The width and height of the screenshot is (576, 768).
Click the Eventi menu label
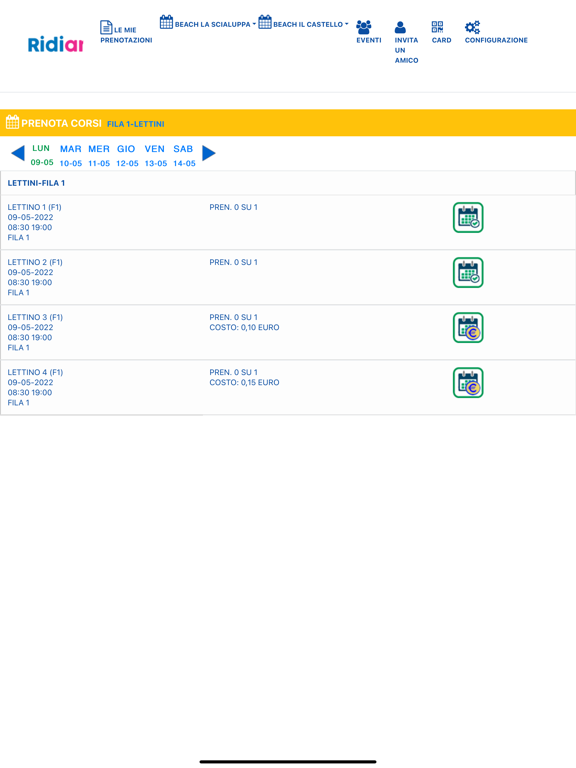tap(369, 40)
